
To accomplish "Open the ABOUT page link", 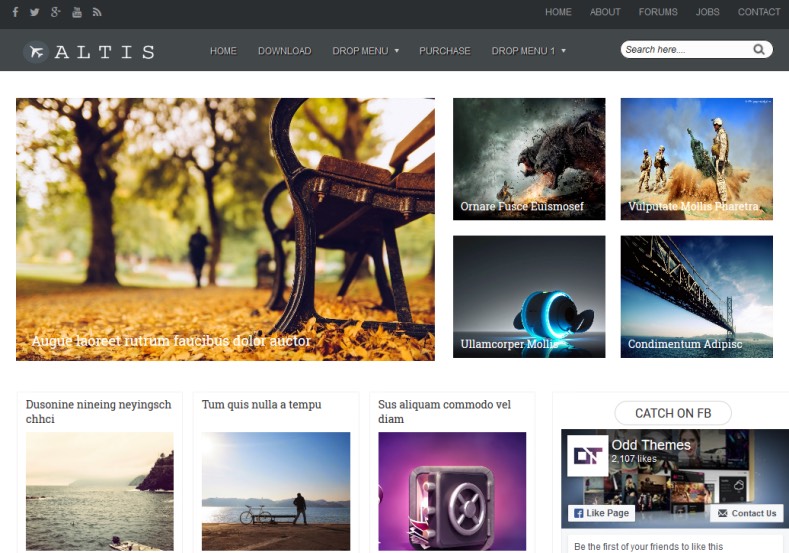I will click(605, 12).
